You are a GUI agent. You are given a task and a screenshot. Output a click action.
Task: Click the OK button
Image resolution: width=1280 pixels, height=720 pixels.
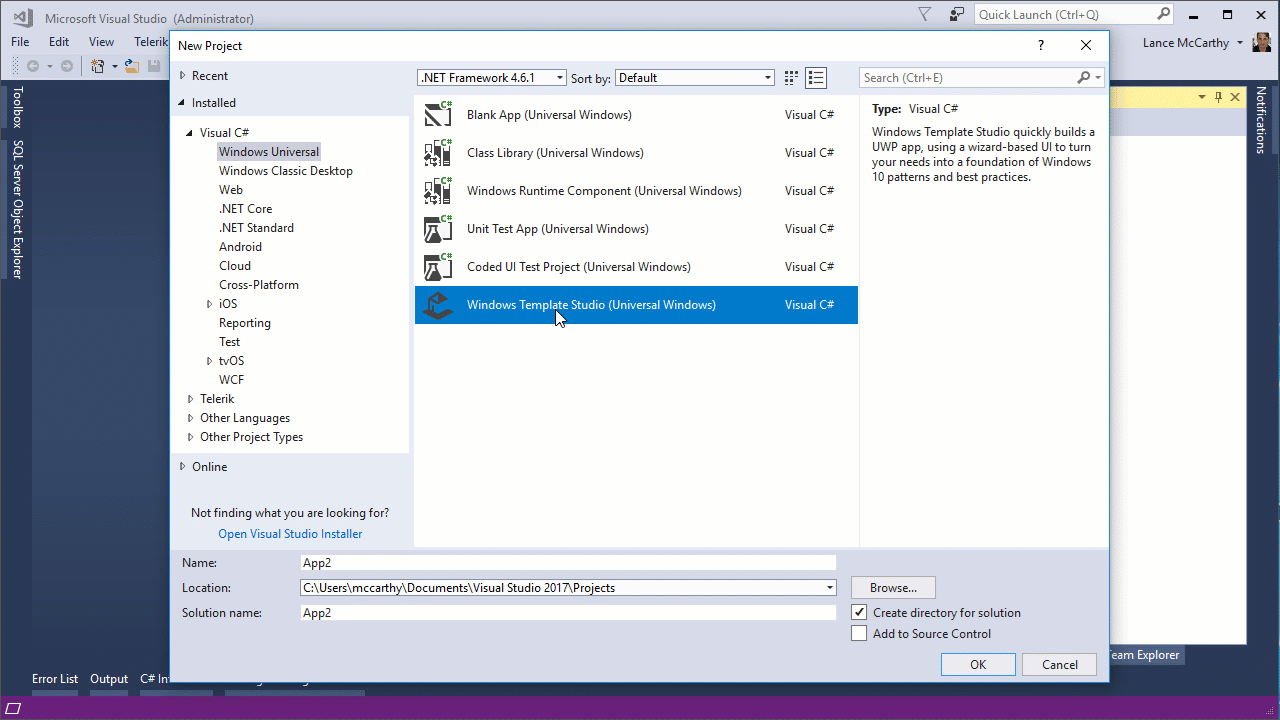point(978,664)
